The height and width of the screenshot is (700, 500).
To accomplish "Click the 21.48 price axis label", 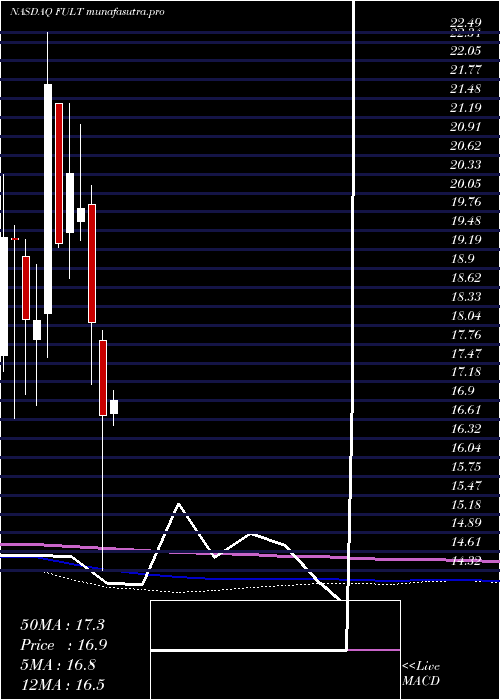I will [466, 89].
